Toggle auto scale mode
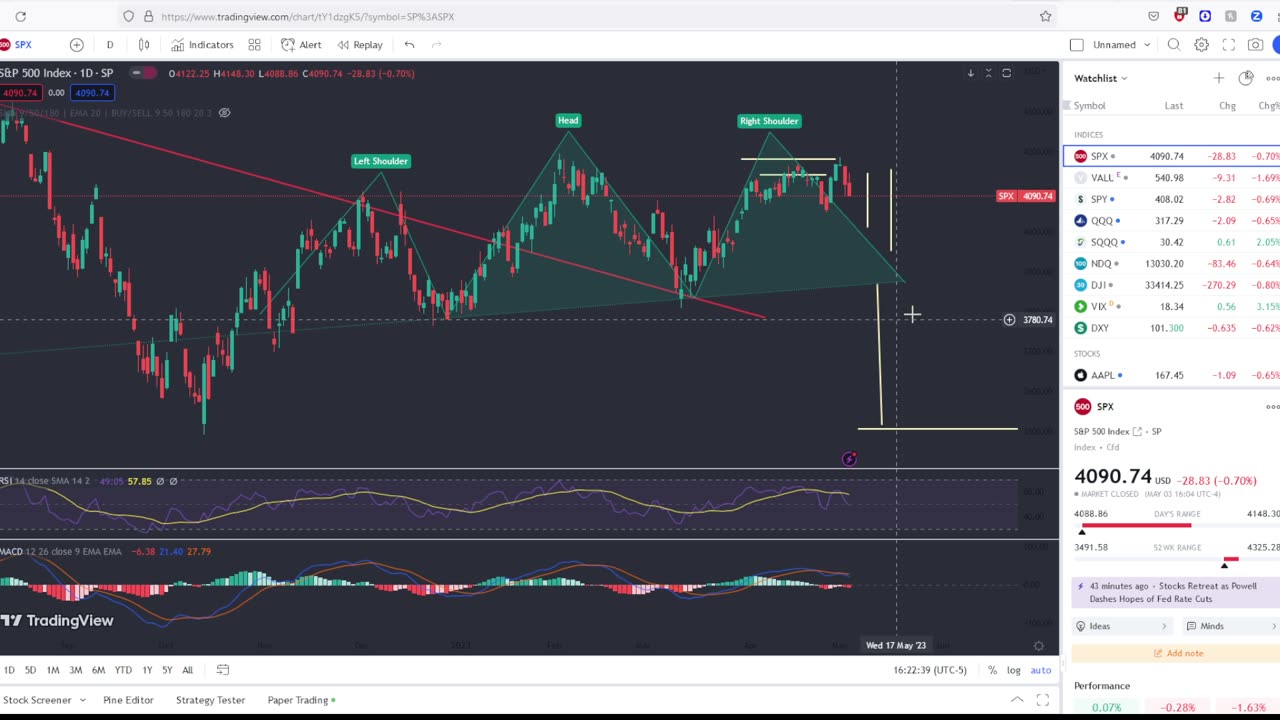This screenshot has height=720, width=1280. [1041, 670]
